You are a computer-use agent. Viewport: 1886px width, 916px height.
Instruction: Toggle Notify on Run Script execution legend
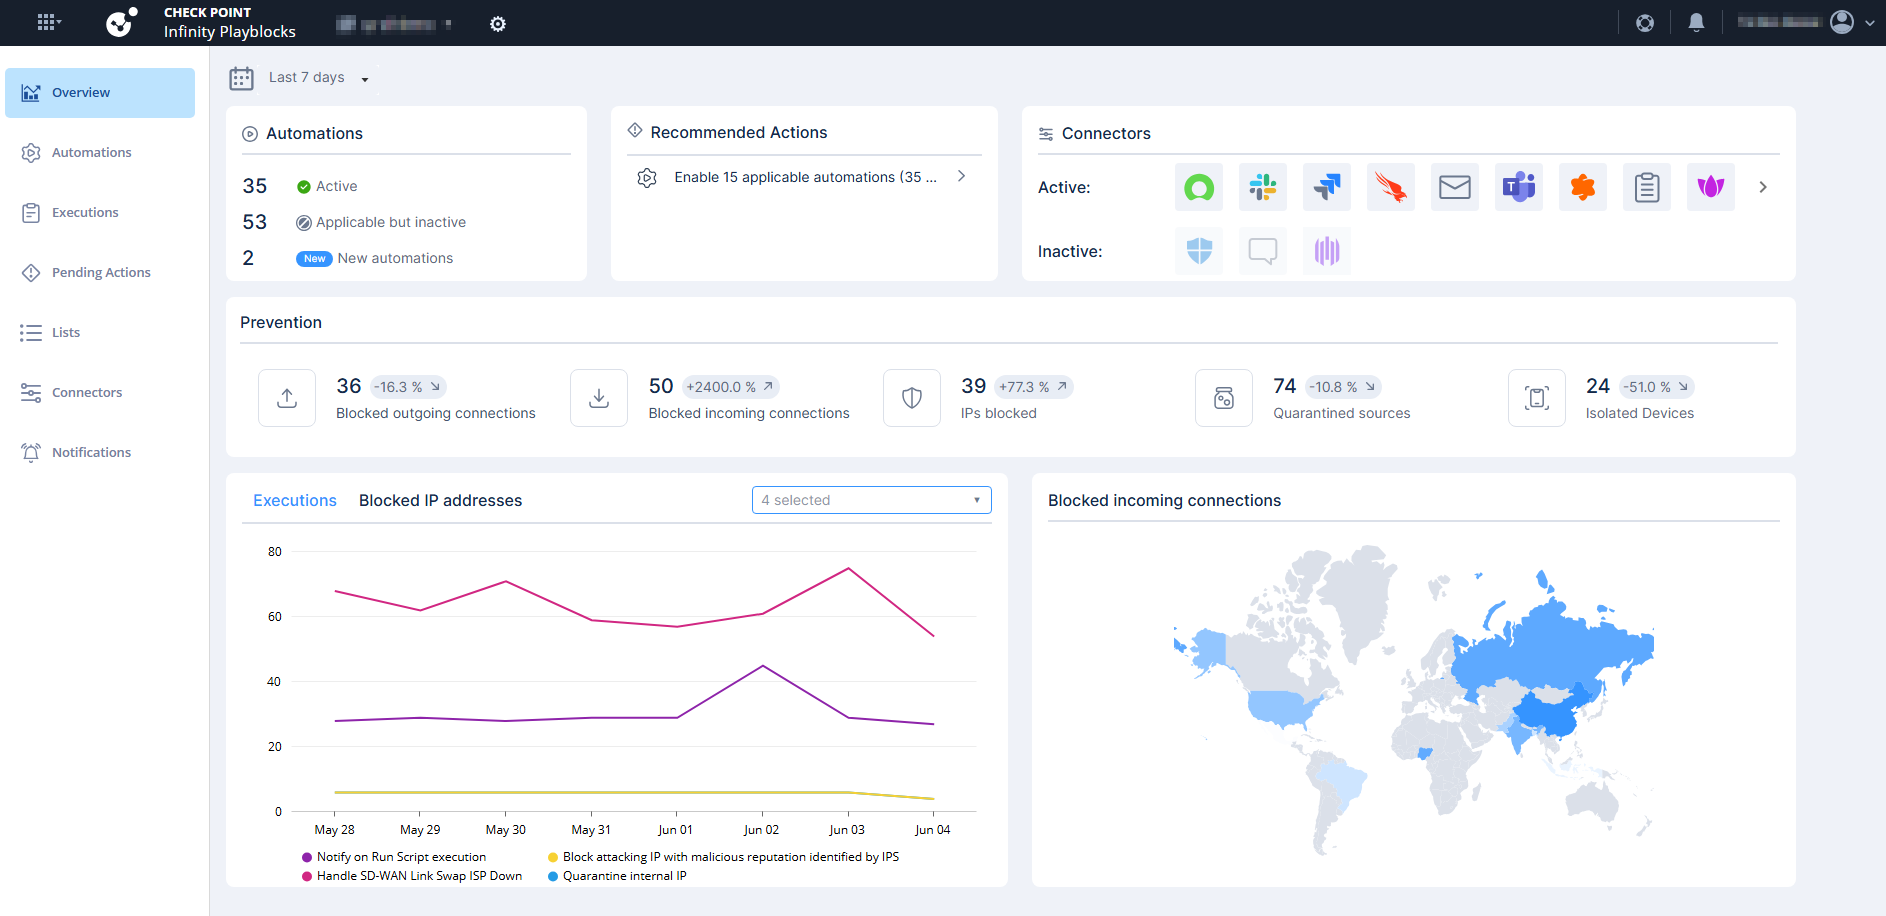[394, 857]
